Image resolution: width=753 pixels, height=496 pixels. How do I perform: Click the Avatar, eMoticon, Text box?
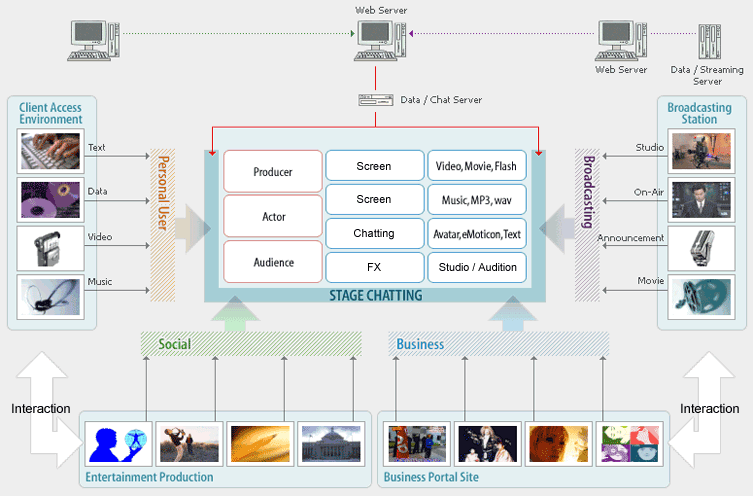(476, 233)
